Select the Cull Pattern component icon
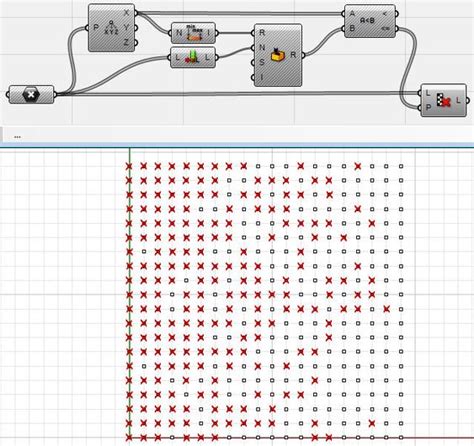The height and width of the screenshot is (446, 474). coord(444,100)
